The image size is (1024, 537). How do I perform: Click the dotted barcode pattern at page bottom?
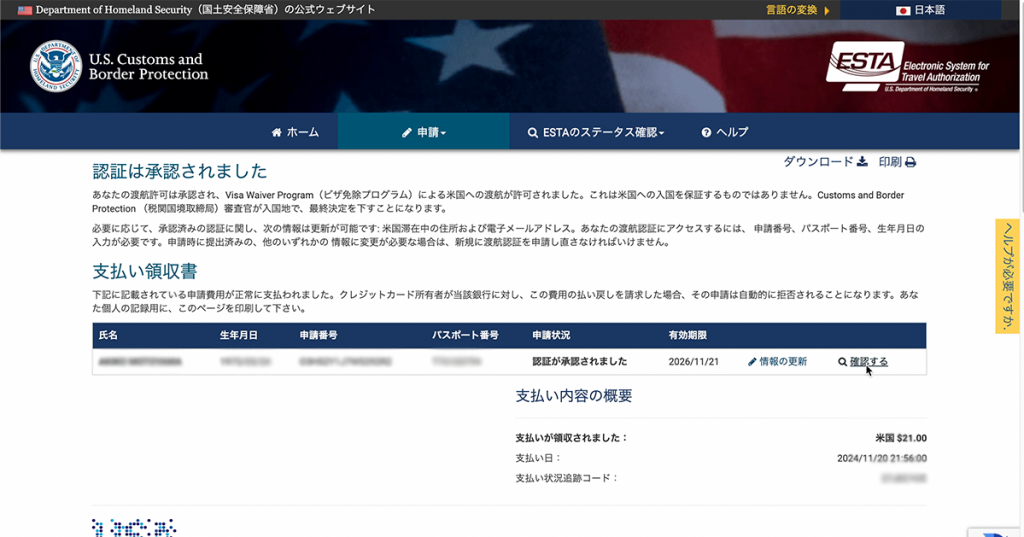click(133, 527)
